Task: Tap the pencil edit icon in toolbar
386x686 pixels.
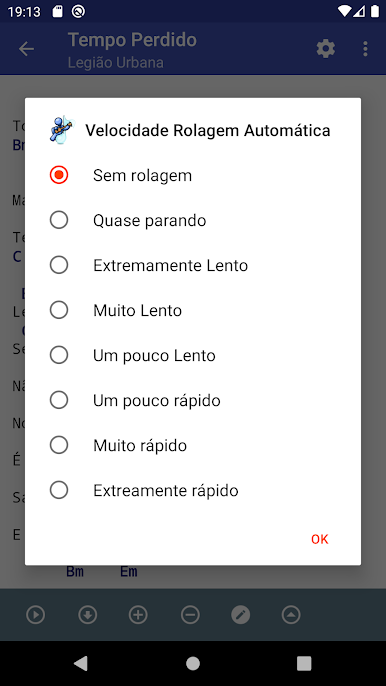Action: tap(240, 615)
